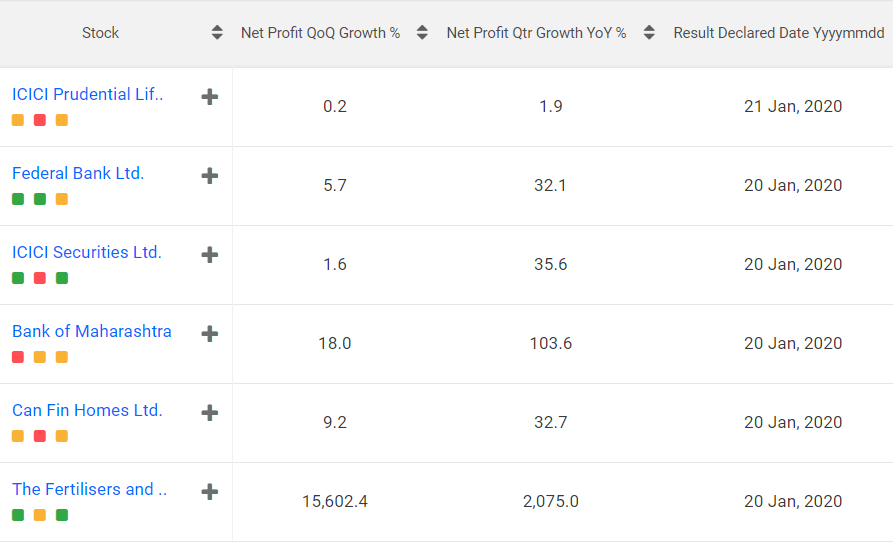The image size is (893, 543).
Task: Click Result Declared Date column header
Action: 778,33
